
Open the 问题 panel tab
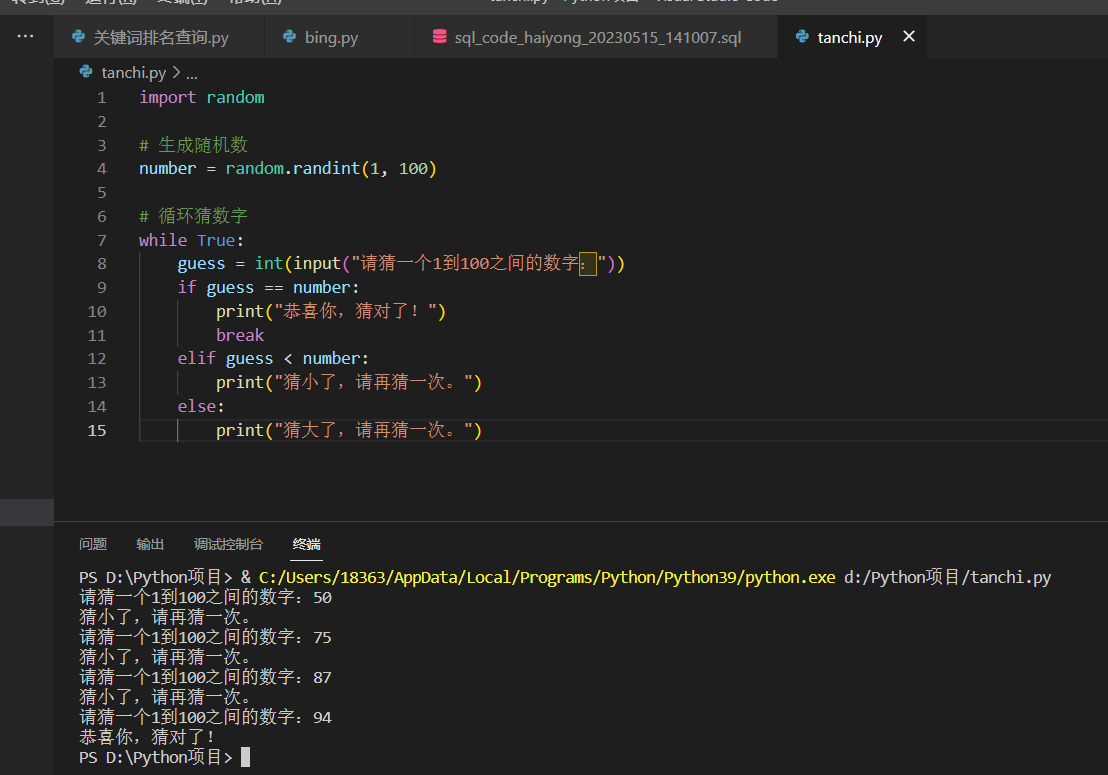tap(93, 544)
